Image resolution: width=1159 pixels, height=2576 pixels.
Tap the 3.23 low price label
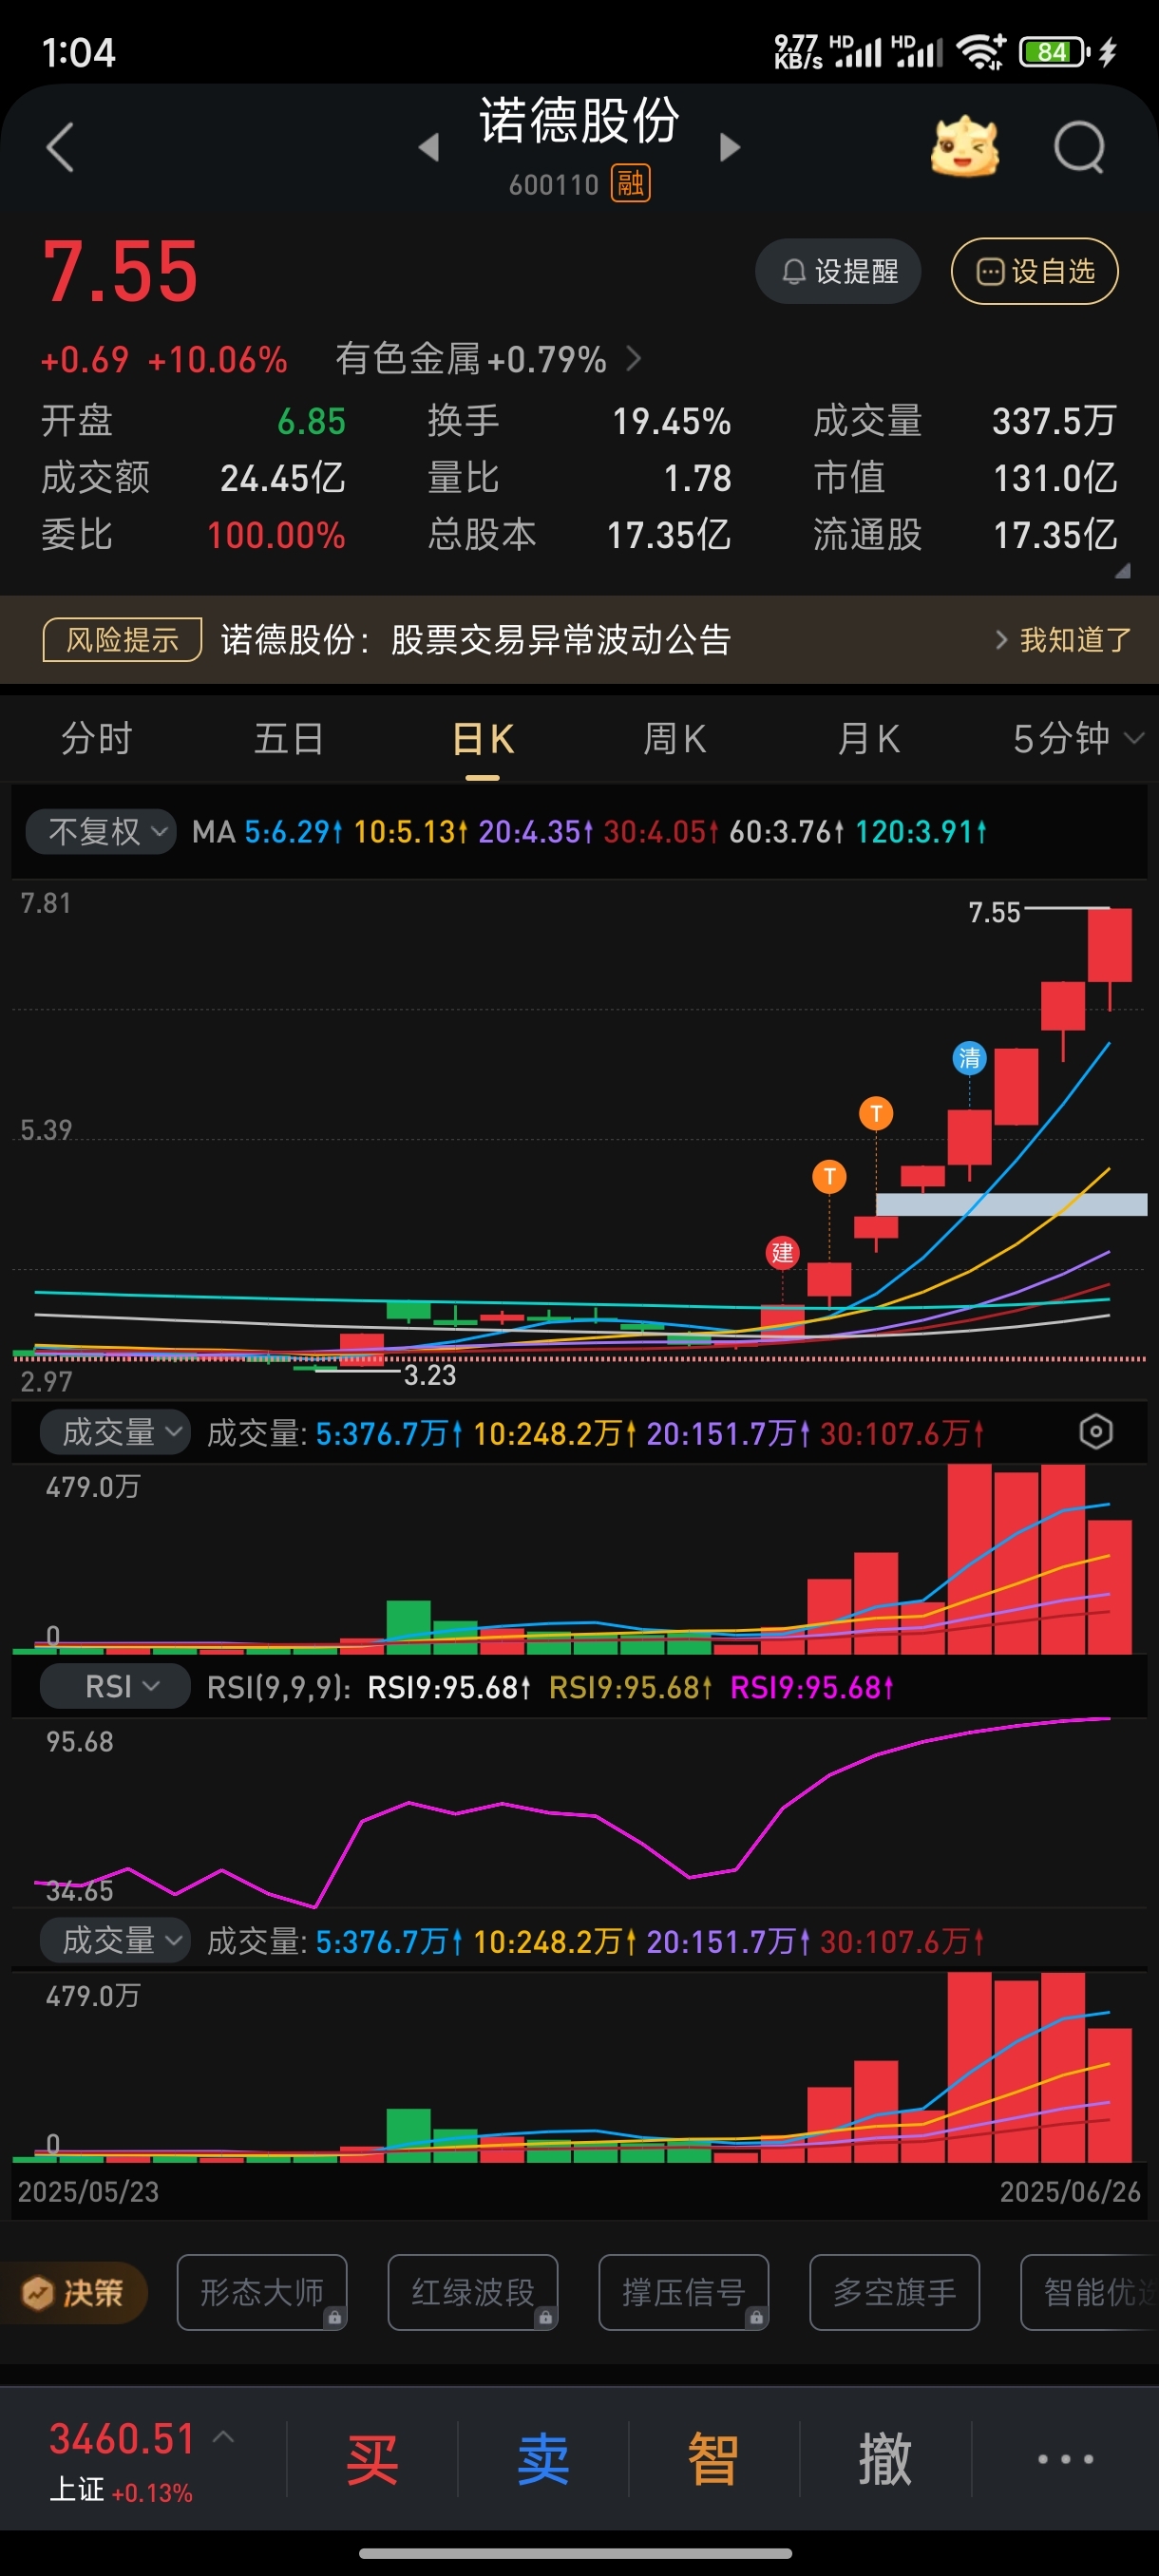point(430,1375)
